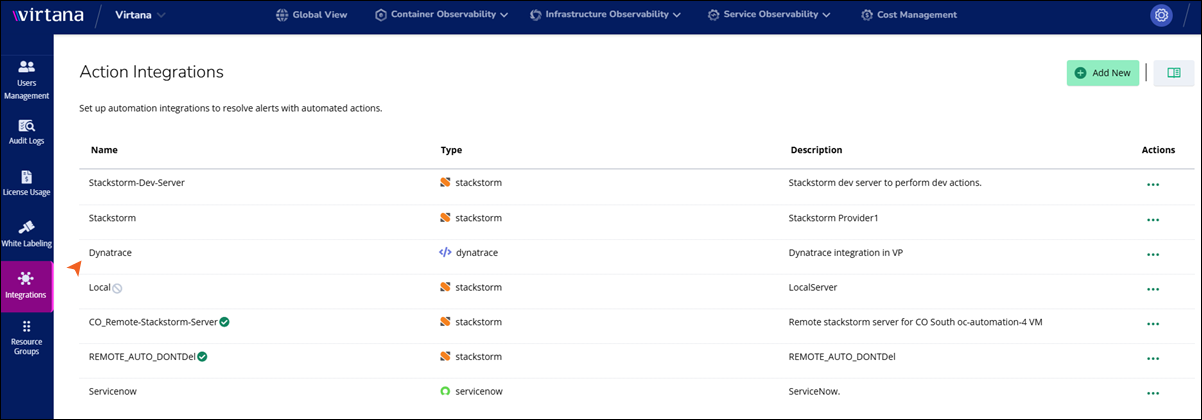
Task: Click the Name column header
Action: pos(104,150)
